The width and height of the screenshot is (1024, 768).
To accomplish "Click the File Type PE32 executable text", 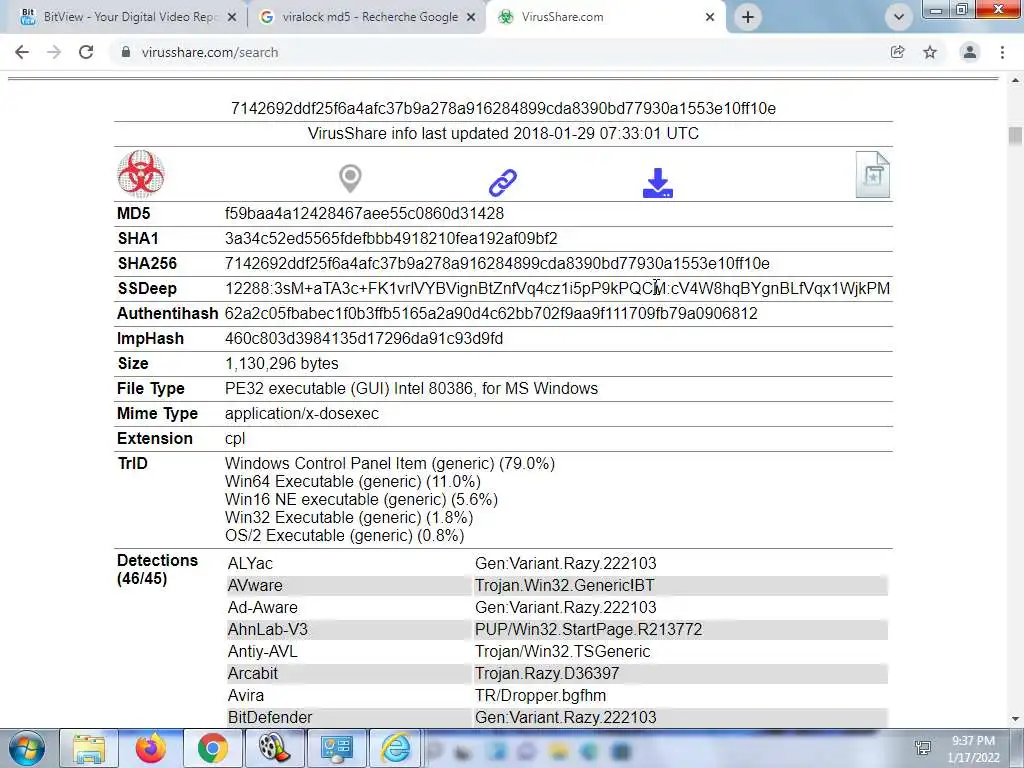I will [411, 389].
